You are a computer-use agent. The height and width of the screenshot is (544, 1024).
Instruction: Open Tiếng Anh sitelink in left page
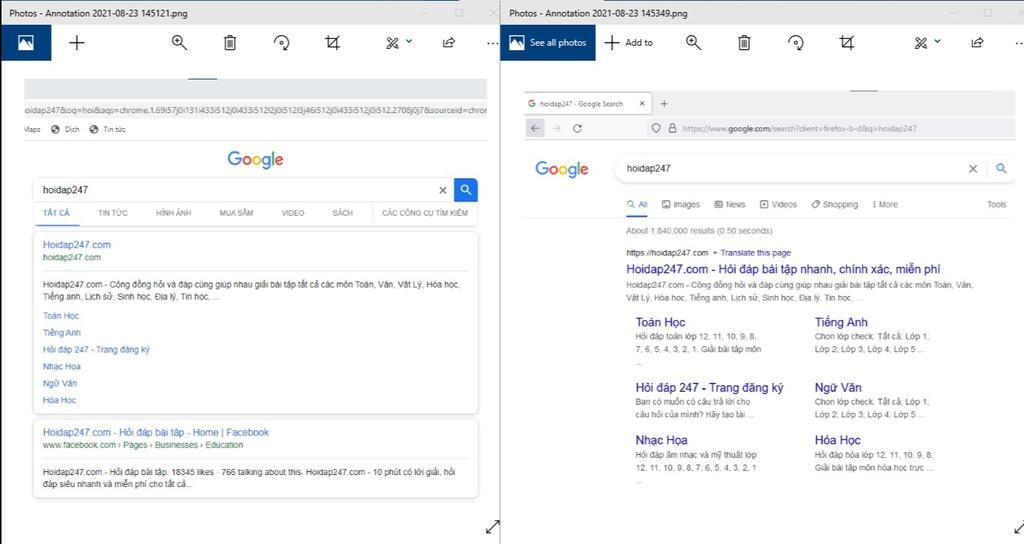point(62,332)
